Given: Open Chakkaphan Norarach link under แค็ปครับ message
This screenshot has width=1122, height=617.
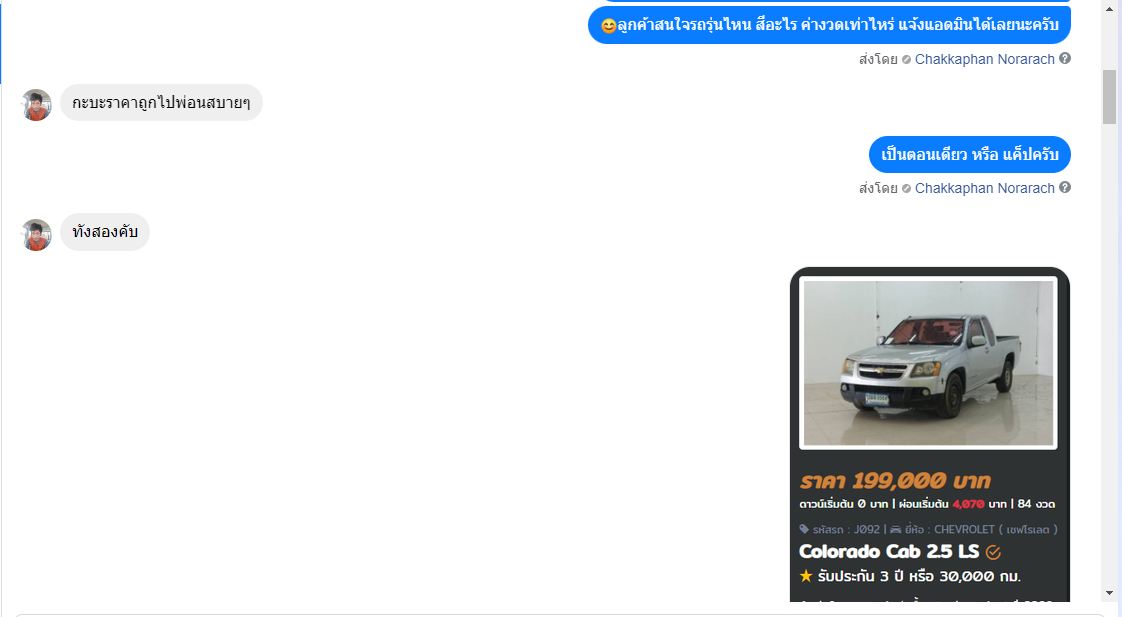Looking at the screenshot, I should (x=985, y=188).
